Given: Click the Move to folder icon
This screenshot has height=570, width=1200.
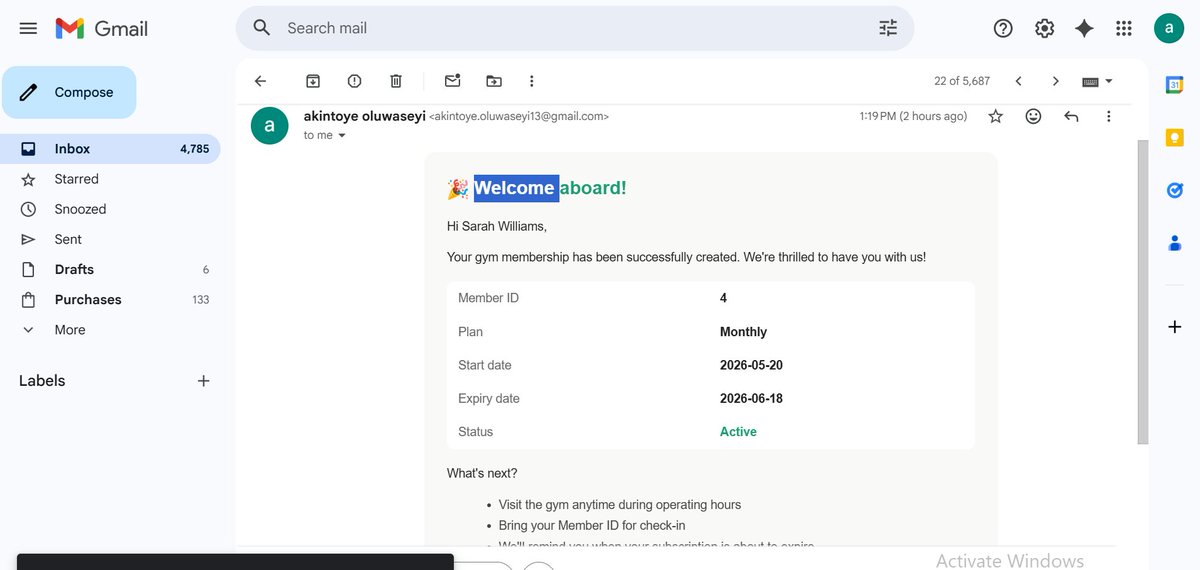Looking at the screenshot, I should point(494,81).
